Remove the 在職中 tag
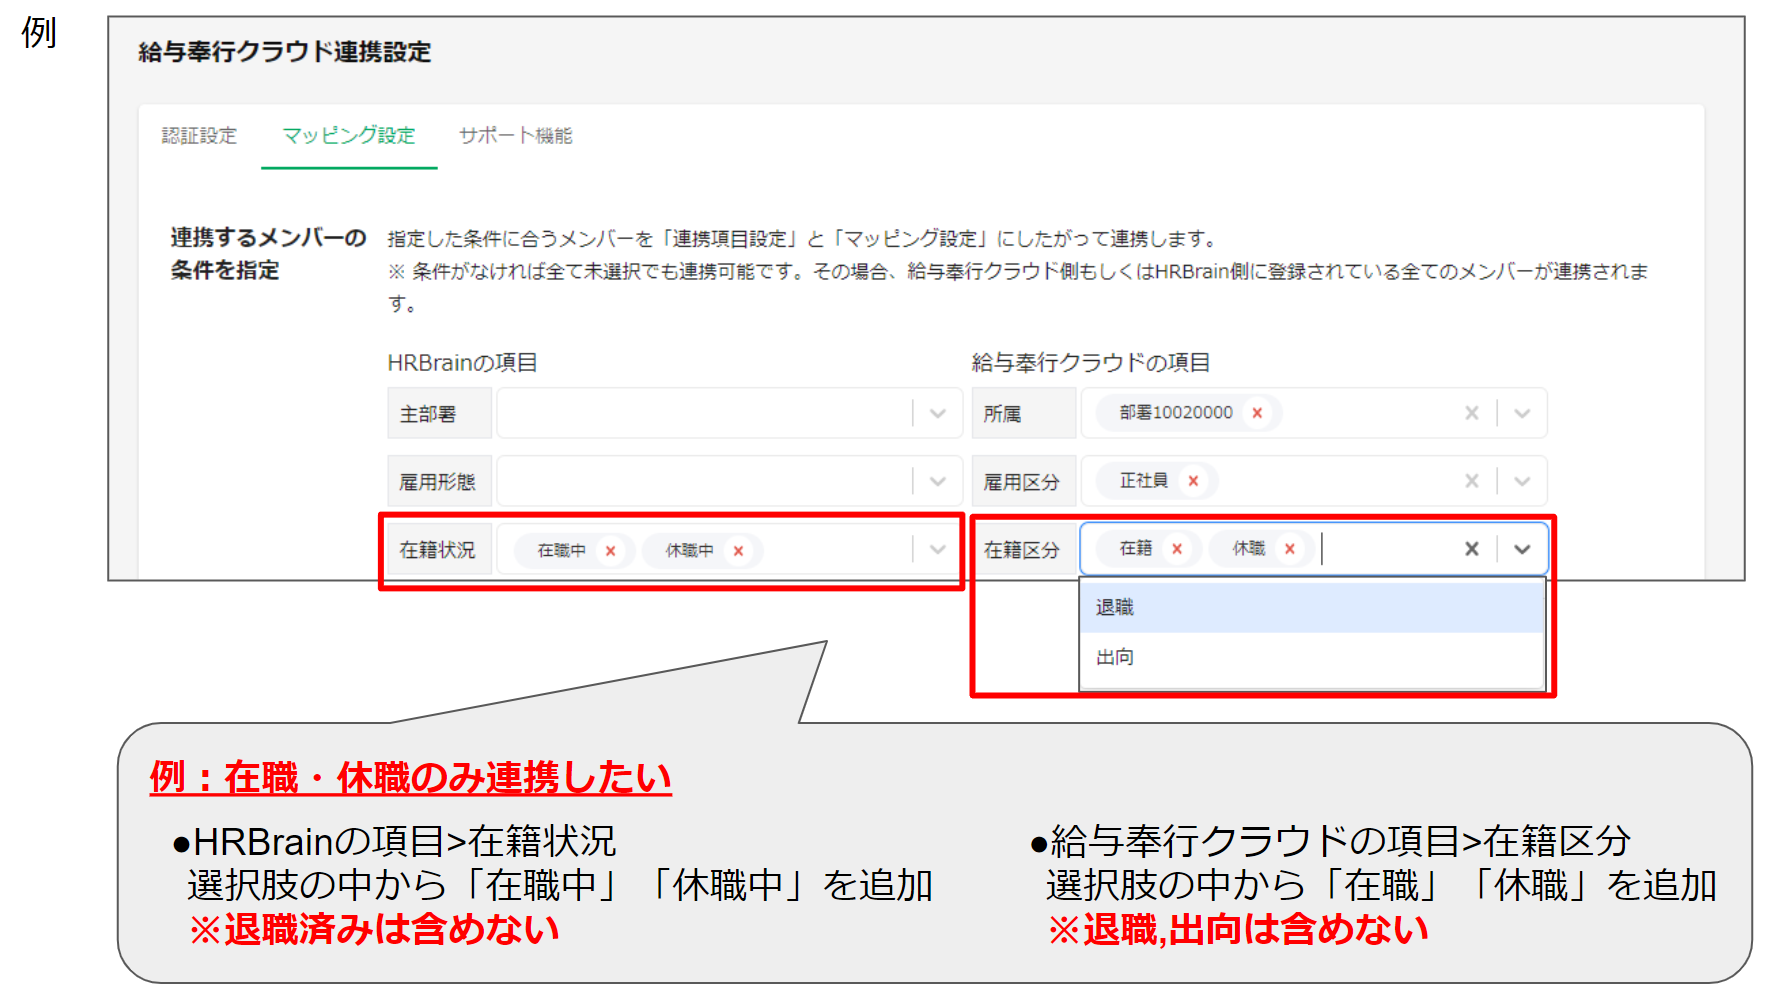Image resolution: width=1776 pixels, height=1005 pixels. 610,551
